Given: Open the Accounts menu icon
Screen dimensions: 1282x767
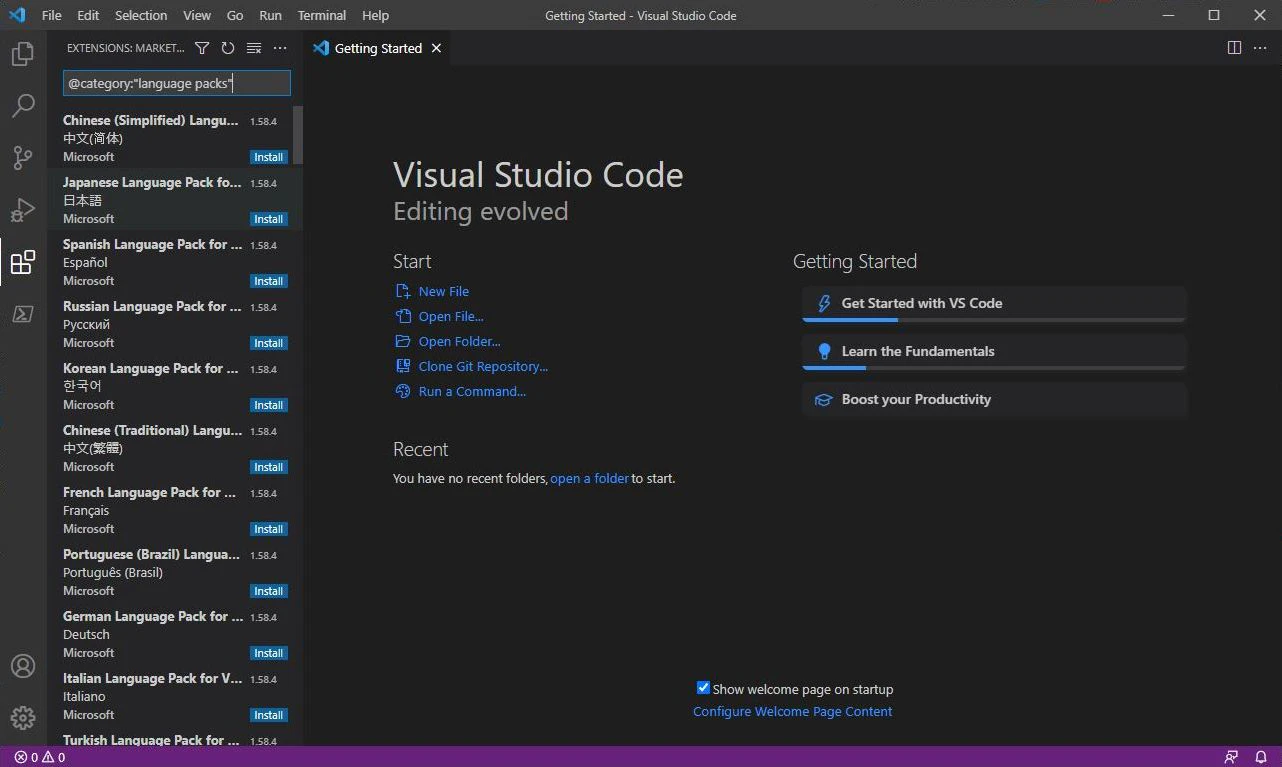Looking at the screenshot, I should (x=22, y=666).
